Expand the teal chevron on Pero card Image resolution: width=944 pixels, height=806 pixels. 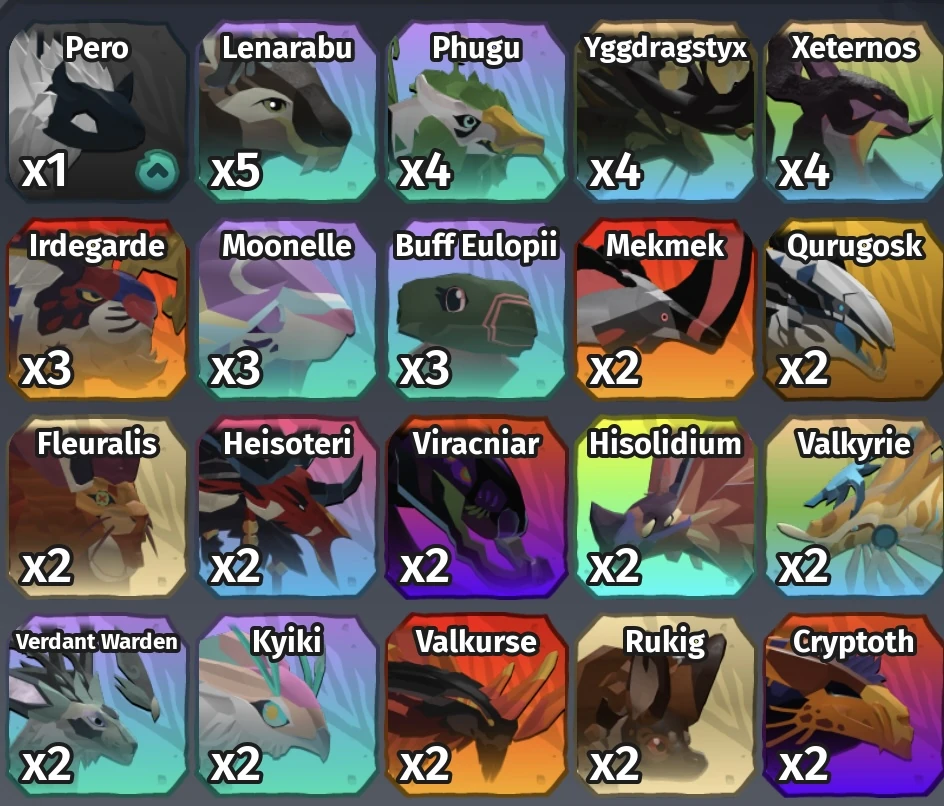(x=158, y=171)
